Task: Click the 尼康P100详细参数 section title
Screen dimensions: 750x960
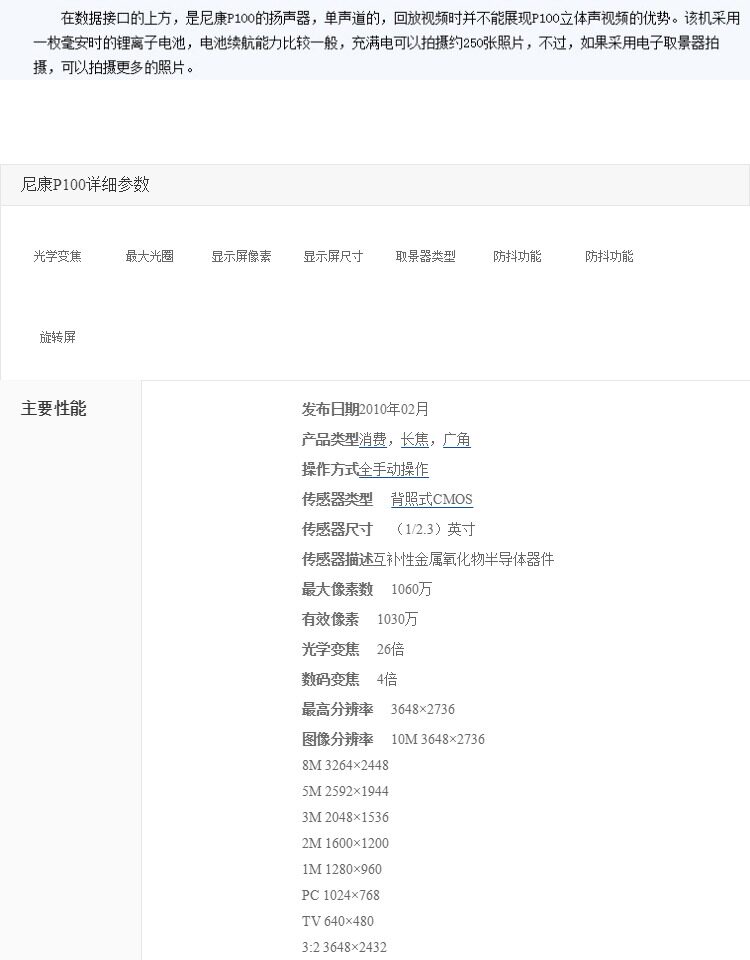Action: pos(85,184)
